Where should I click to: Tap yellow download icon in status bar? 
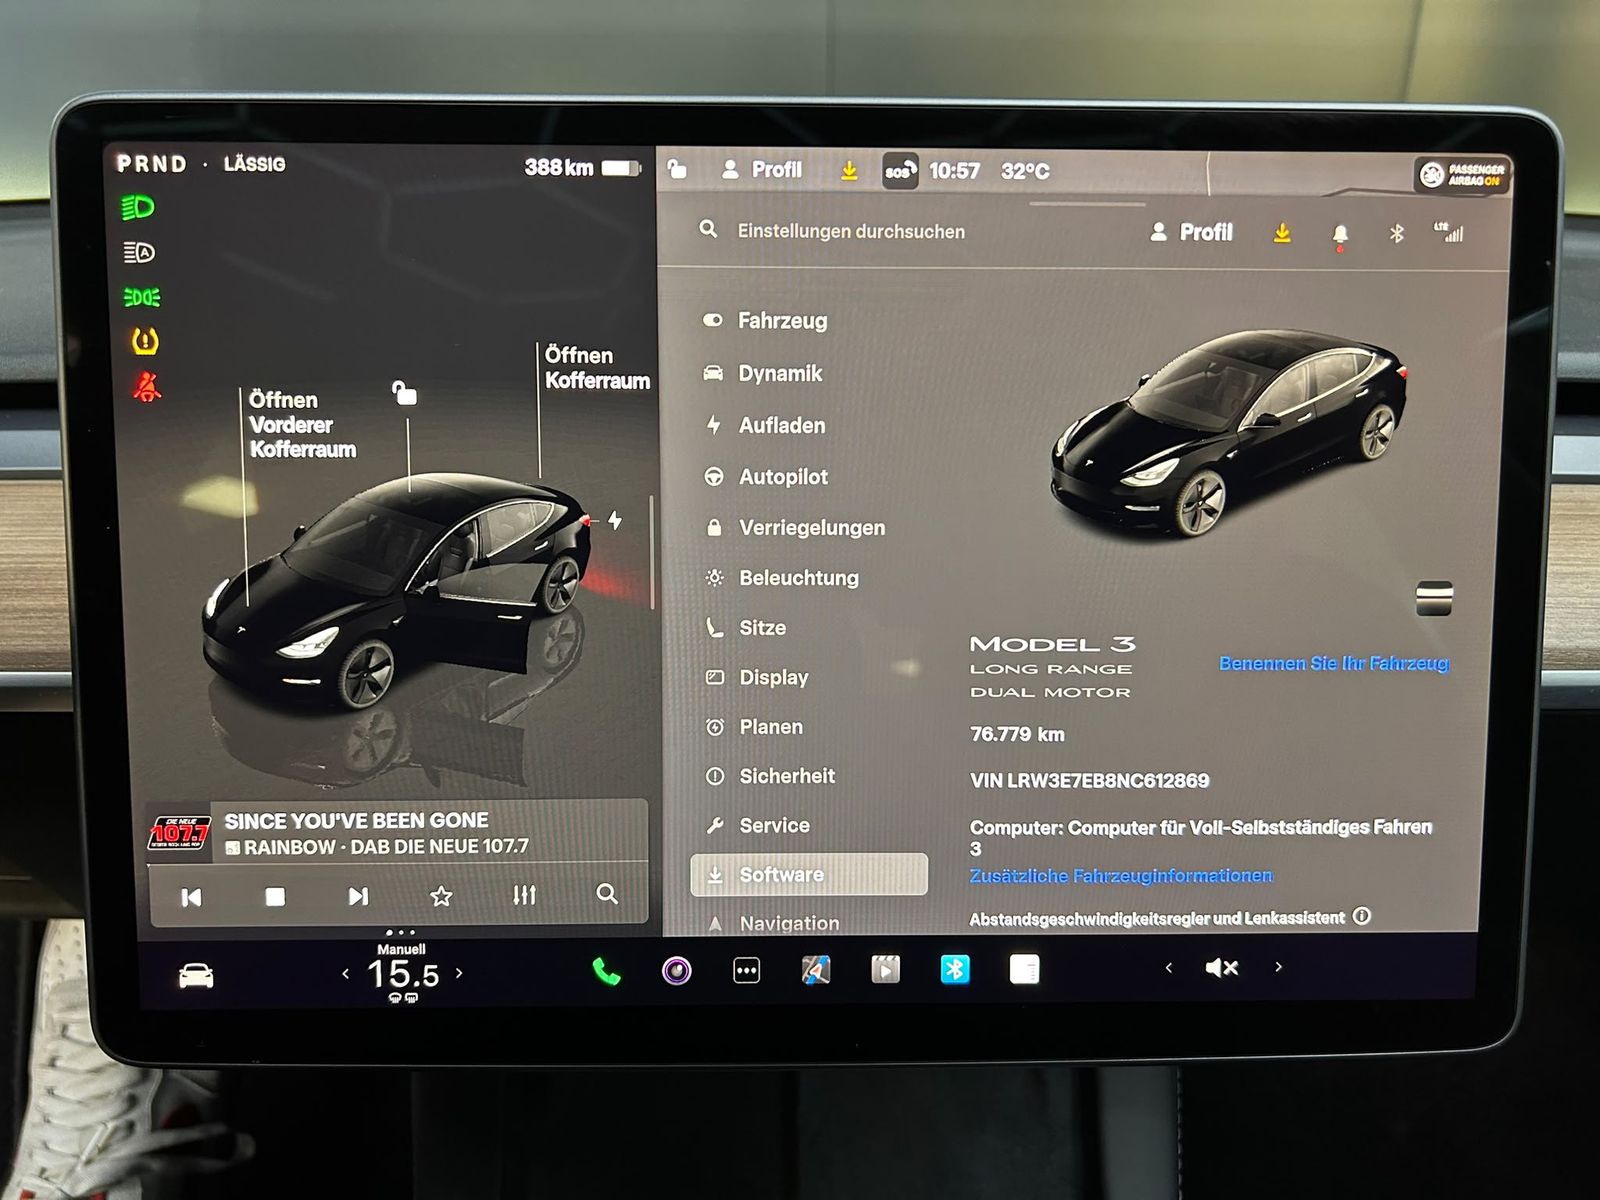849,171
